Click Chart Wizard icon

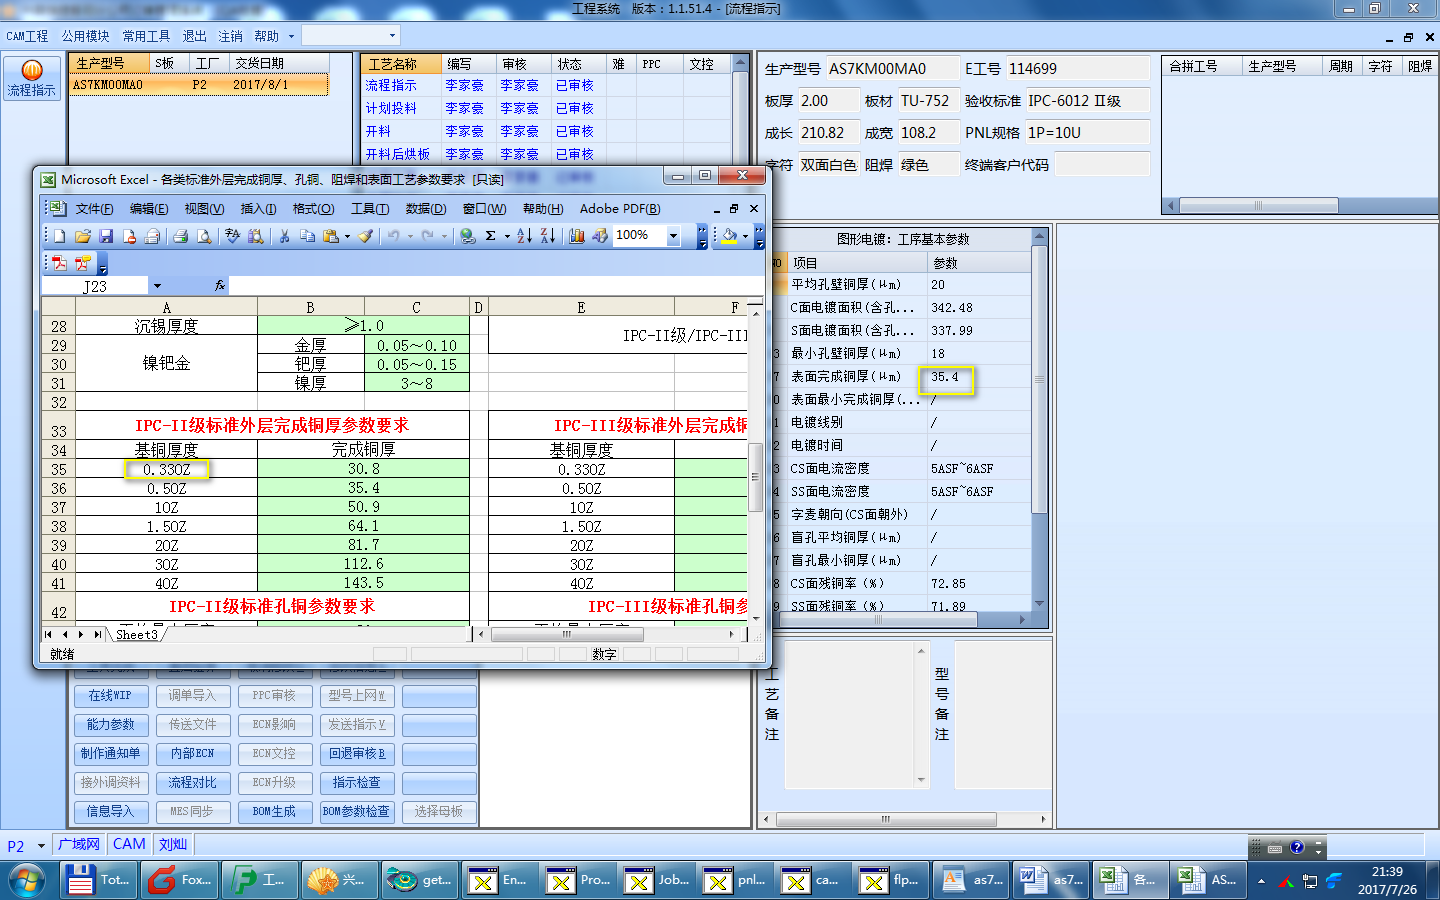click(x=577, y=236)
